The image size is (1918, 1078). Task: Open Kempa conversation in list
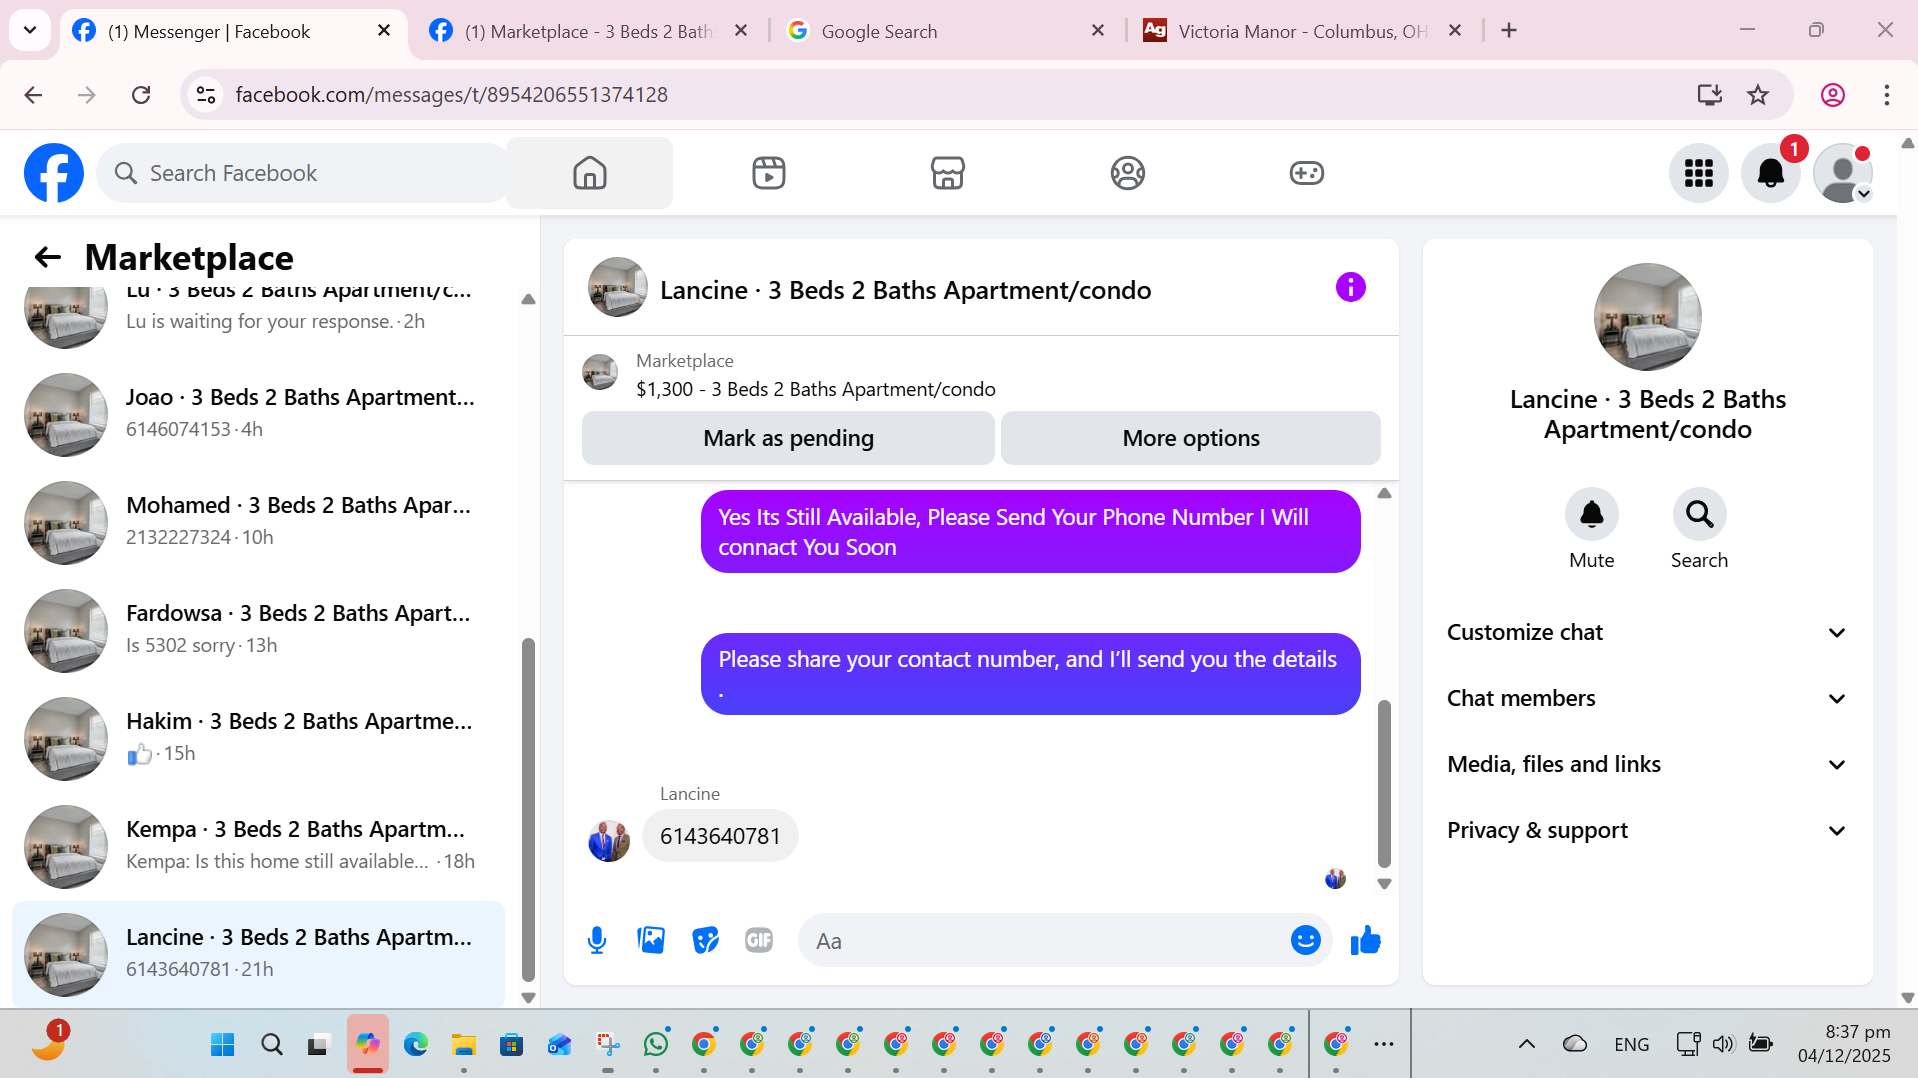(260, 845)
